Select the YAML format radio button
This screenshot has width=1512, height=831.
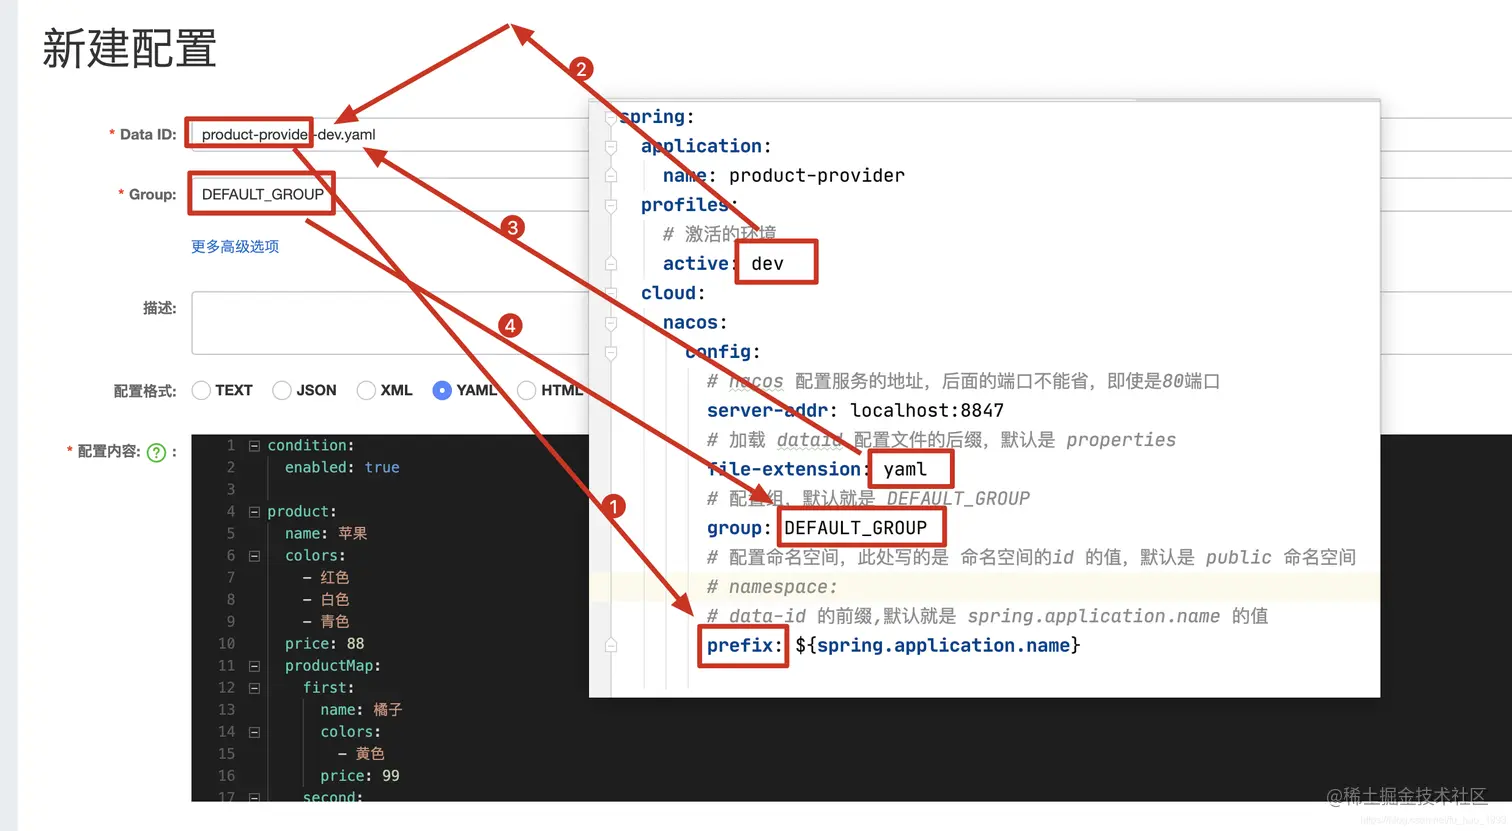(442, 390)
